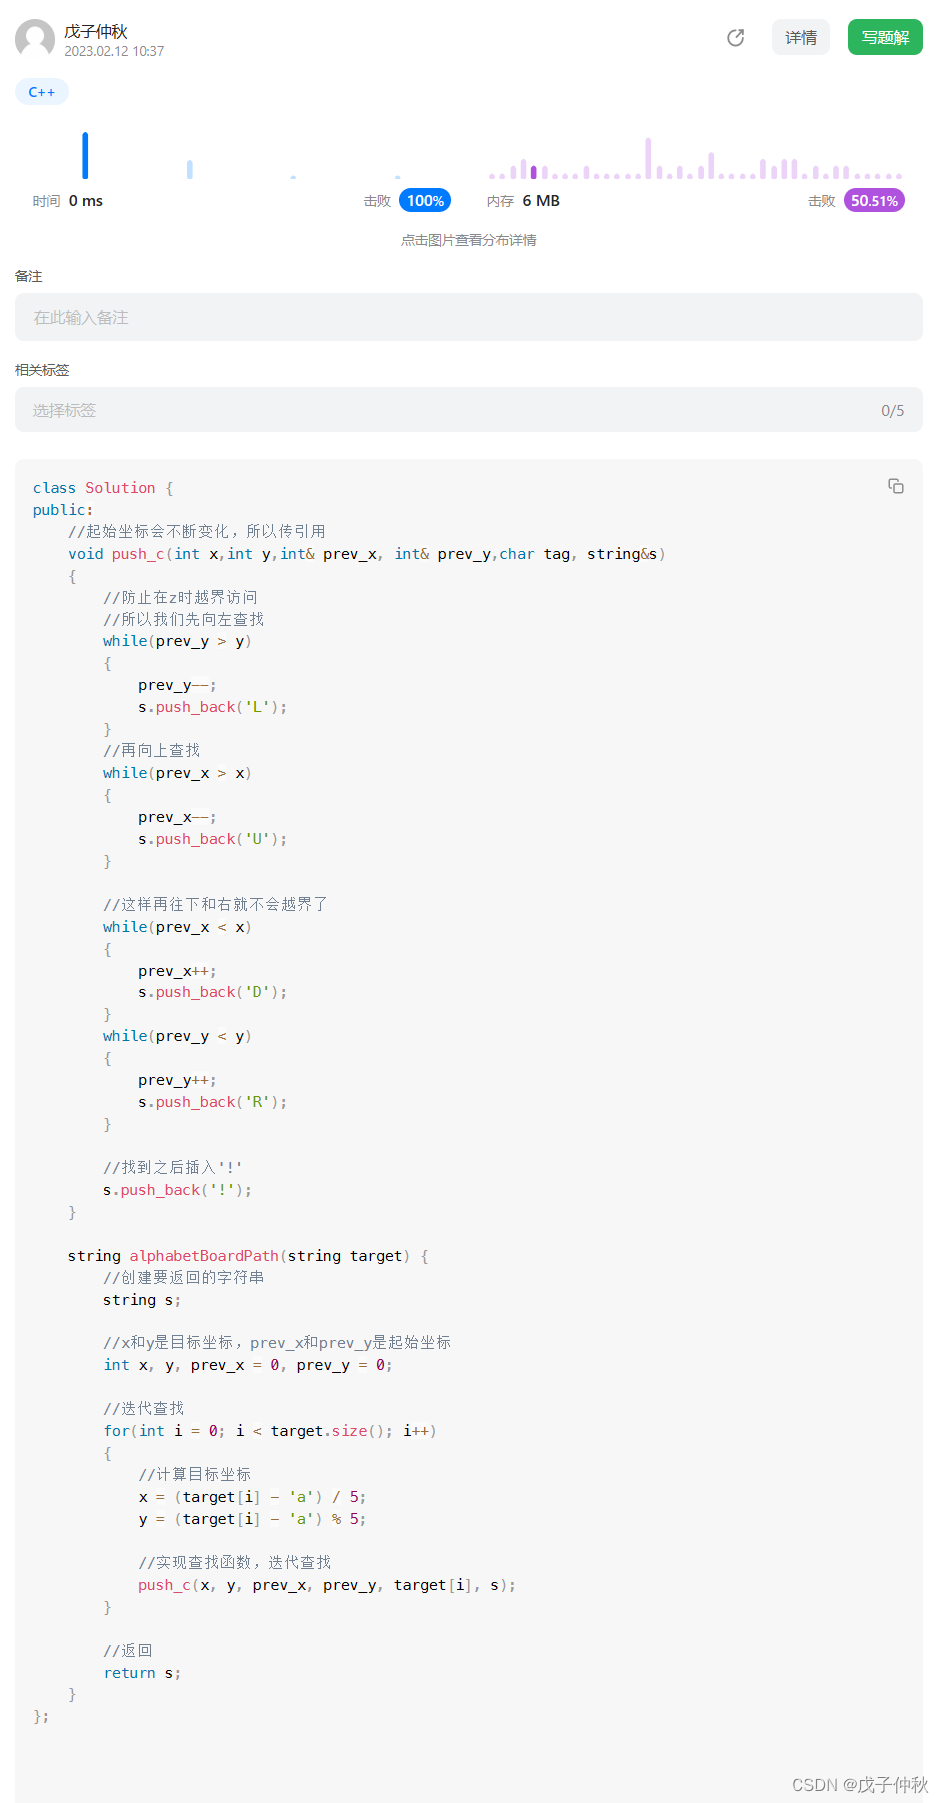Image resolution: width=944 pixels, height=1803 pixels.
Task: Click the dark purple memory bar
Action: coord(533,172)
